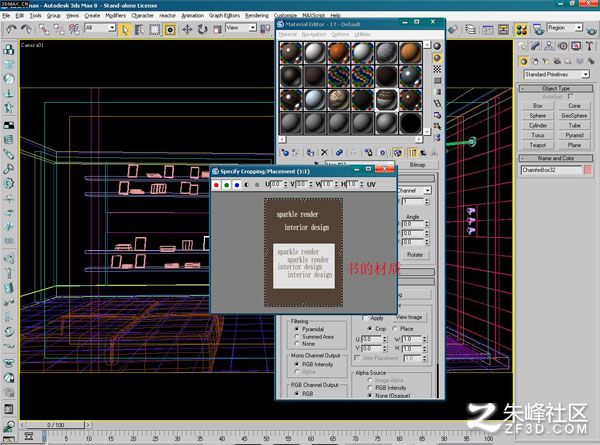This screenshot has height=445, width=600.
Task: Click the GeoSphere primitive button
Action: click(x=574, y=116)
